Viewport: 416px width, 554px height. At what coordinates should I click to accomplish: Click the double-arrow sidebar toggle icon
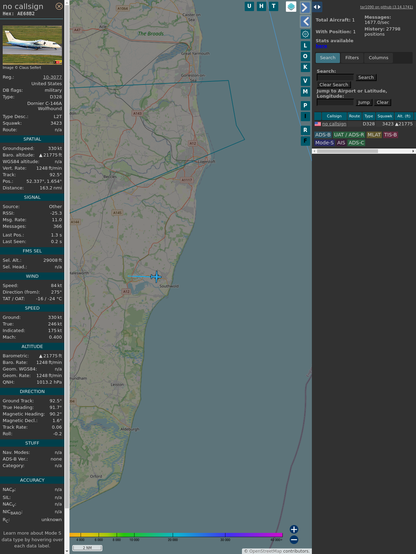tap(317, 7)
